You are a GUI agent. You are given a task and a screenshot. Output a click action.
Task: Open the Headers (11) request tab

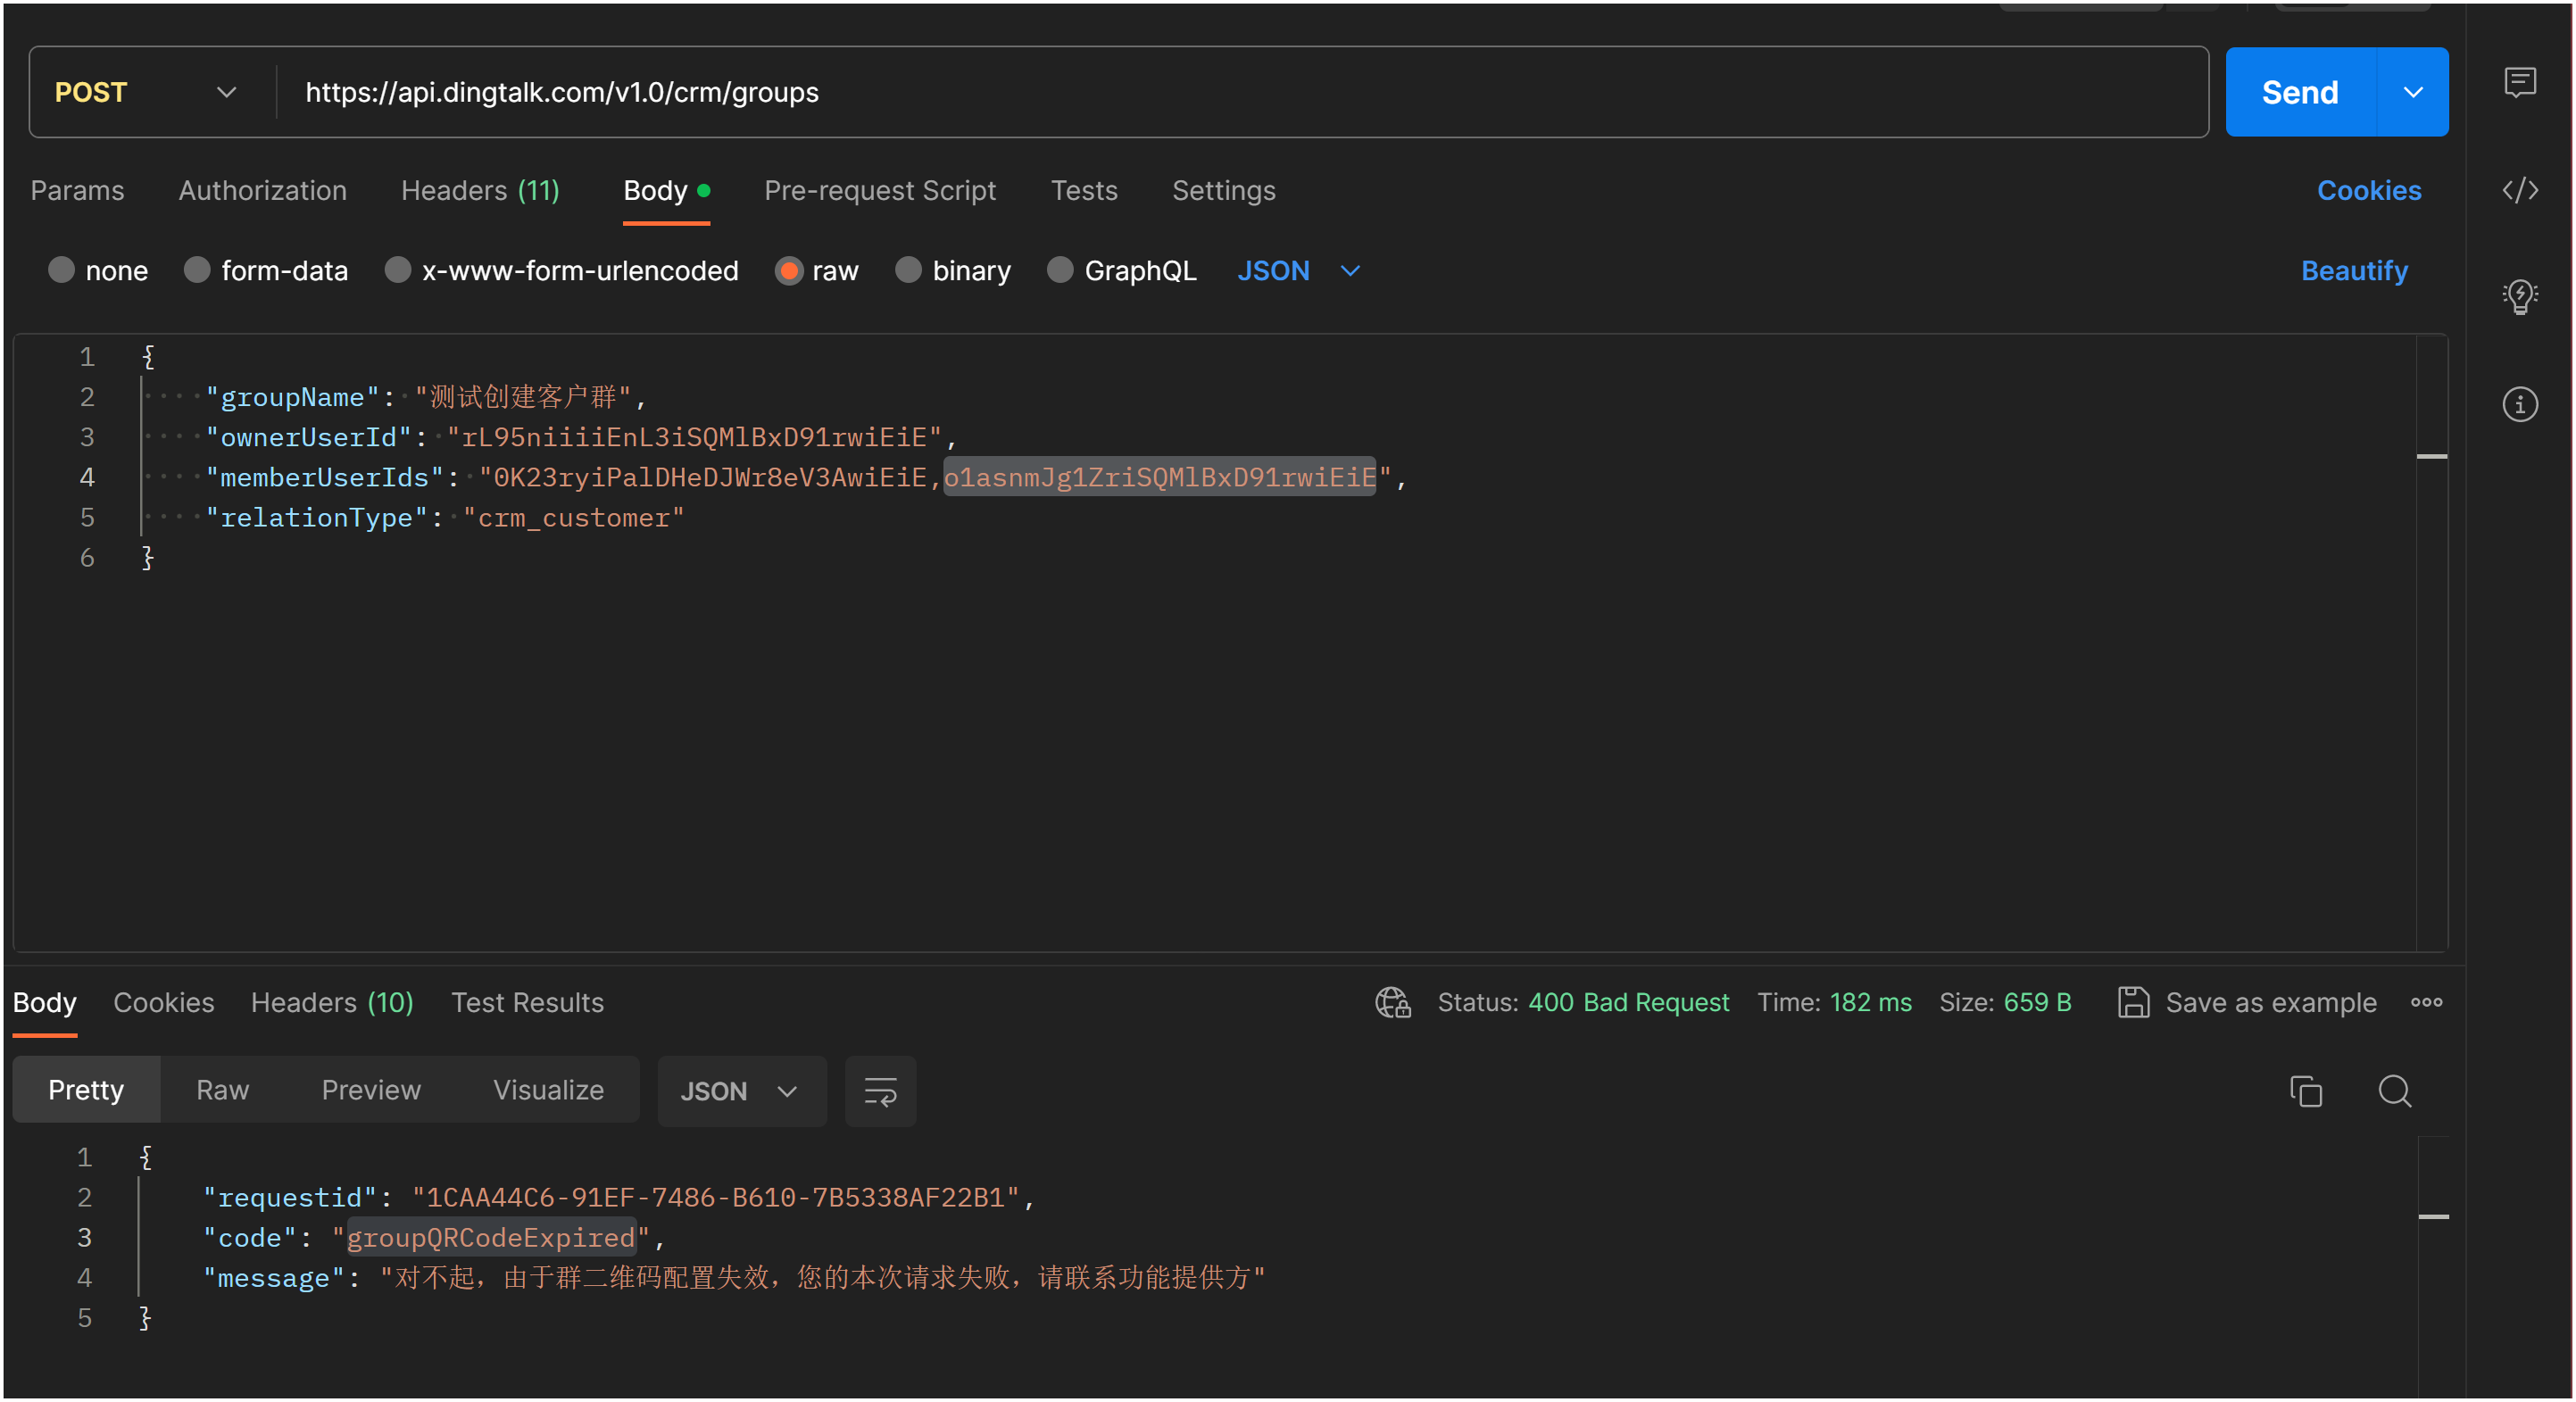[x=480, y=190]
